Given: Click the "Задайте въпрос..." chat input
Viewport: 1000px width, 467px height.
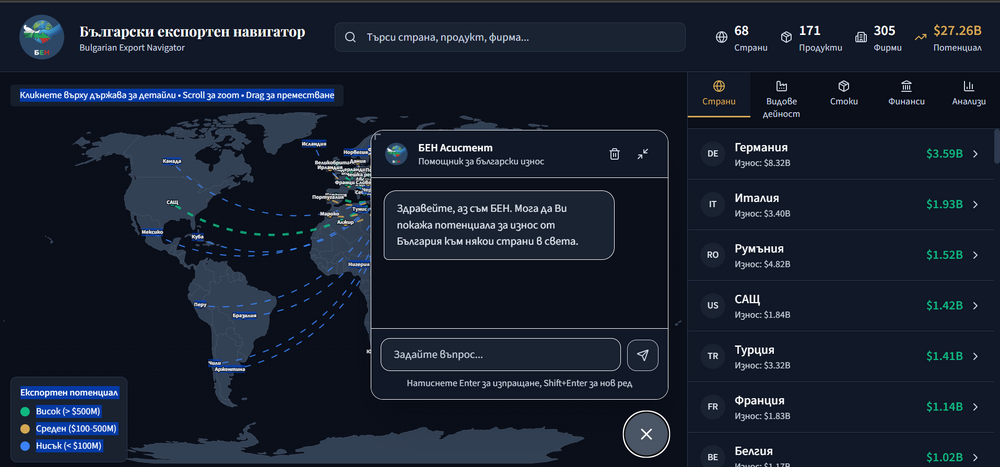Looking at the screenshot, I should (x=501, y=355).
